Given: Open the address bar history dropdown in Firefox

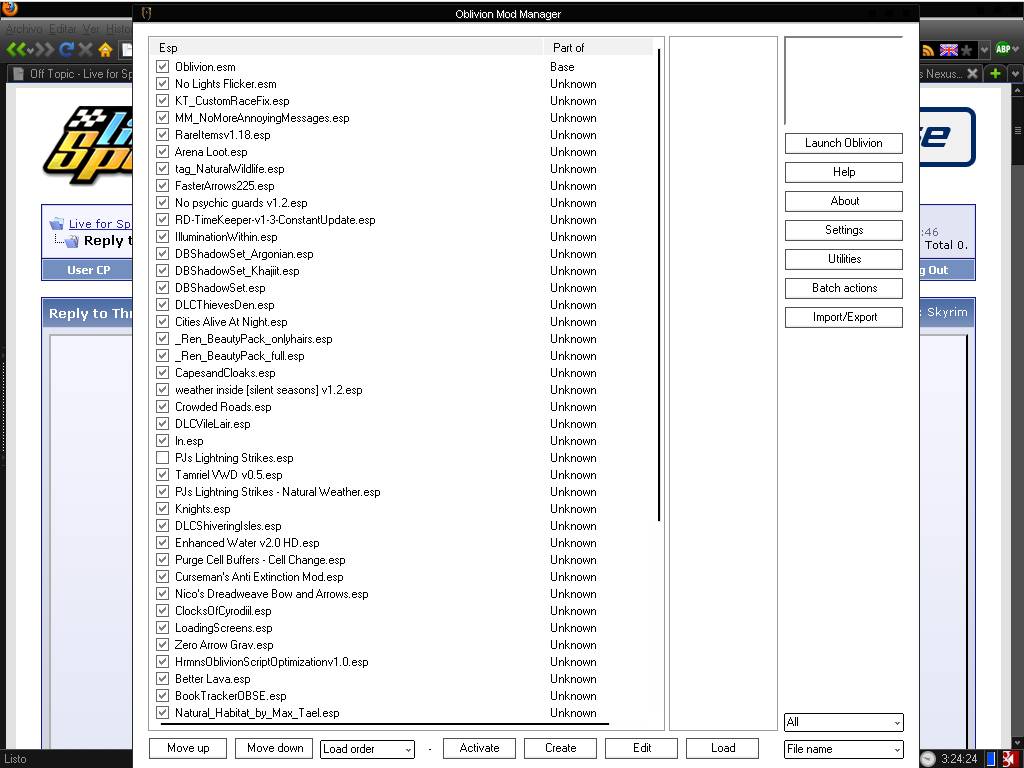Looking at the screenshot, I should (985, 50).
